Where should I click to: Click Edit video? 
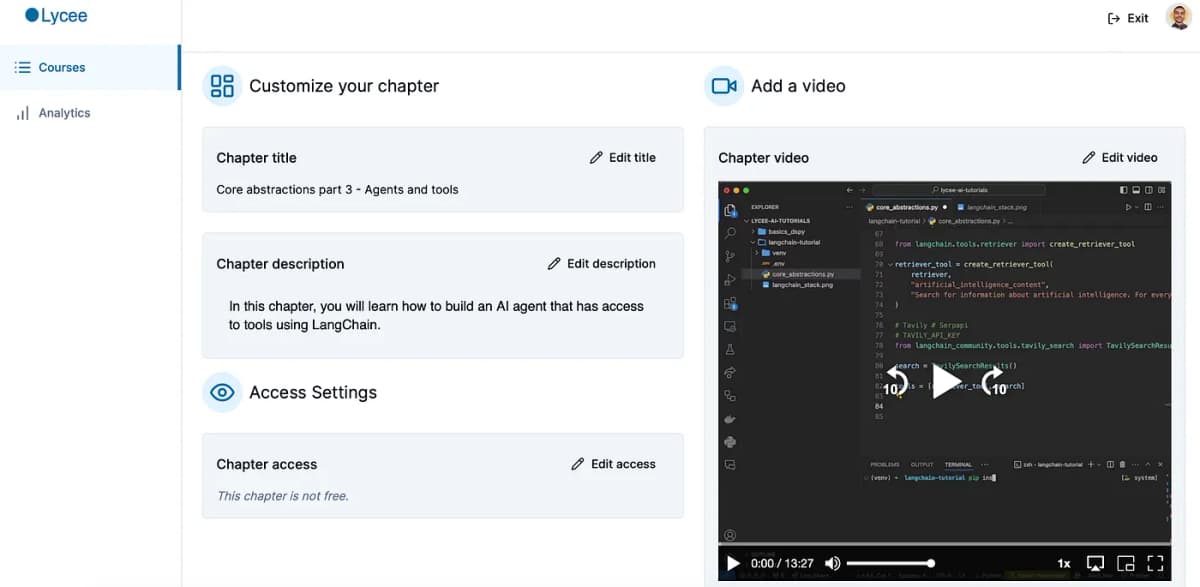(x=1119, y=157)
